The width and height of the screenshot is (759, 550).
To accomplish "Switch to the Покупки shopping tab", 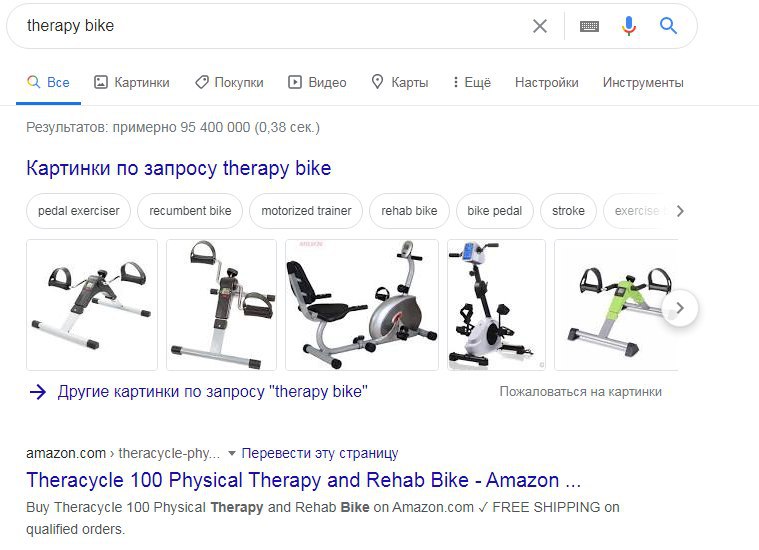I will (x=229, y=82).
